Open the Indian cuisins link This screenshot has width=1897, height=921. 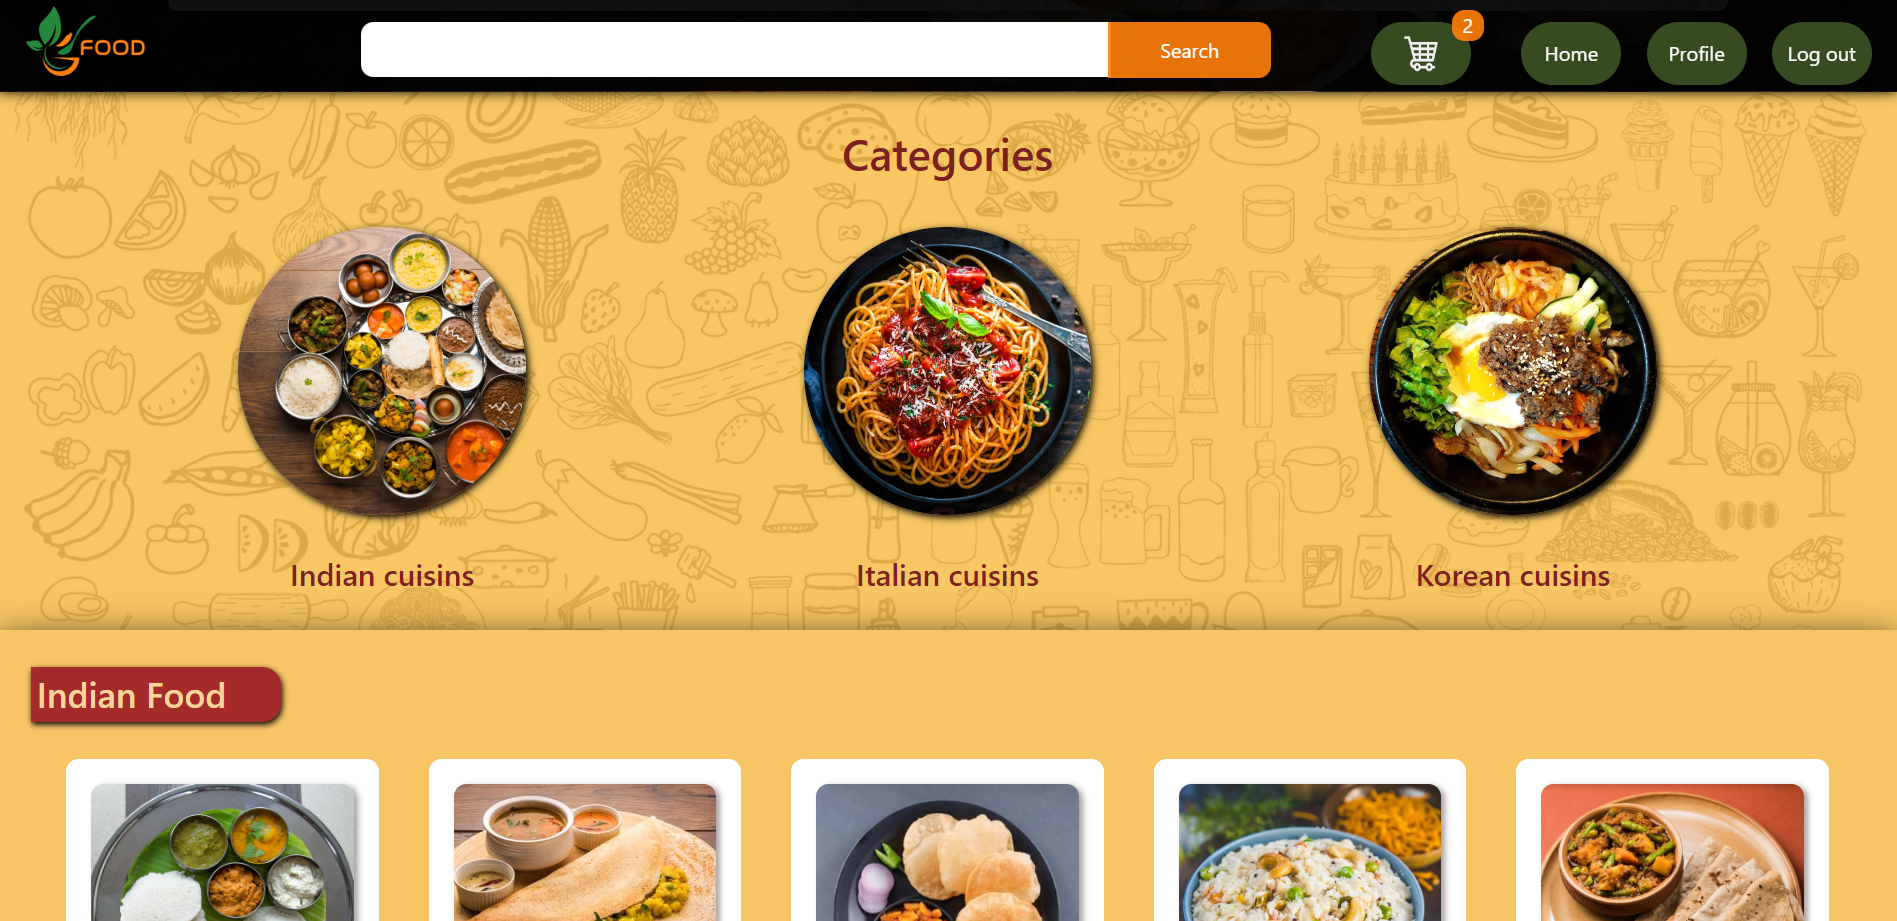382,576
